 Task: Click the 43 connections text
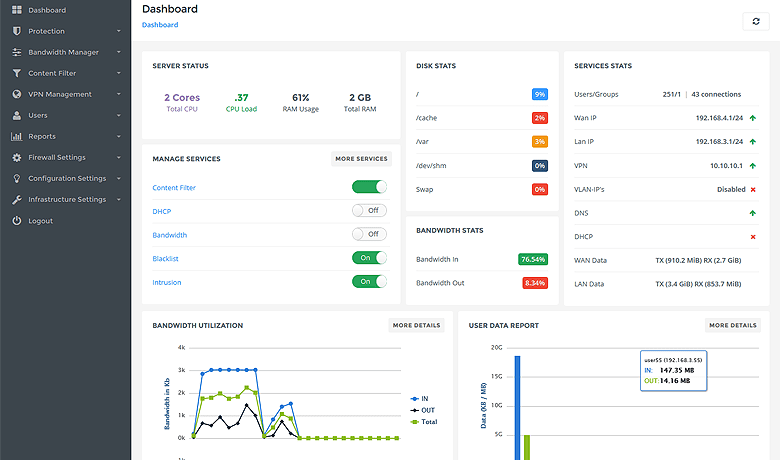(716, 94)
